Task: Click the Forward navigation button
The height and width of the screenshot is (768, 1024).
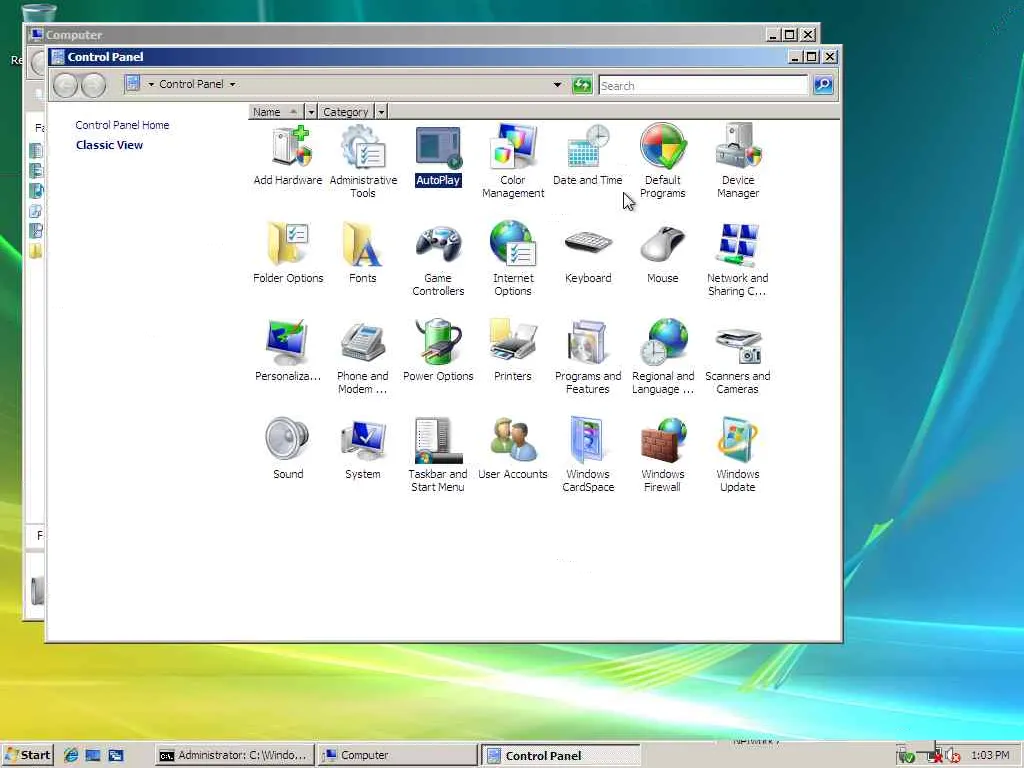Action: (x=93, y=86)
